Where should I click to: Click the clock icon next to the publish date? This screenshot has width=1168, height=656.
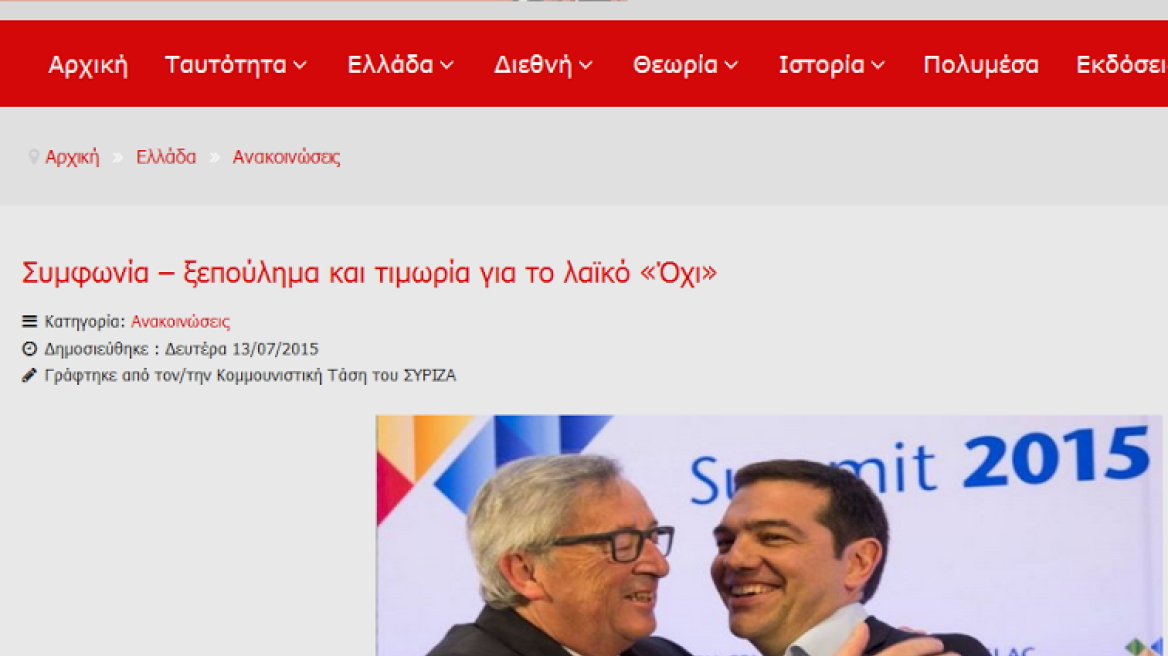click(x=28, y=349)
